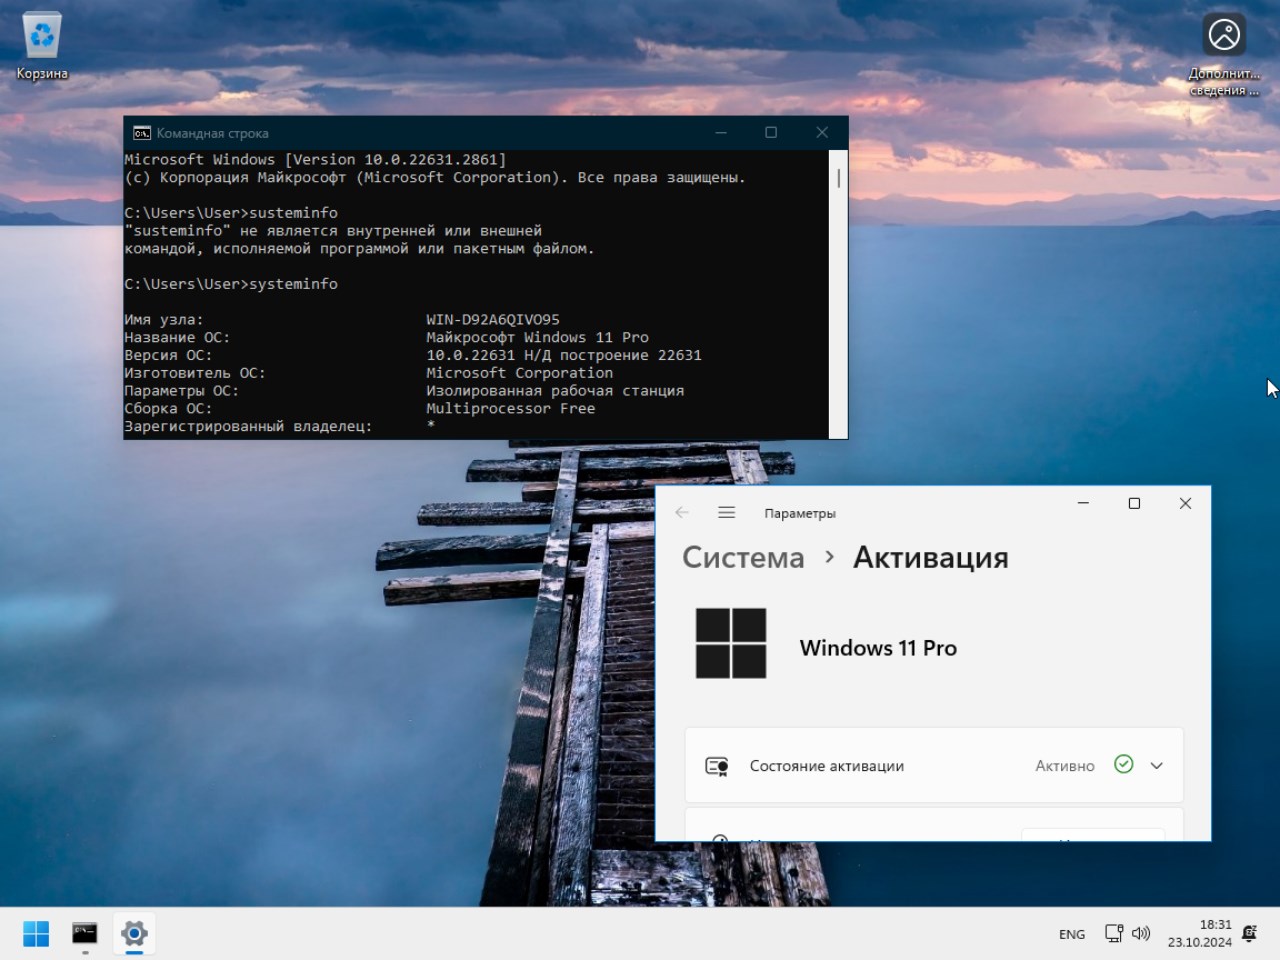Click the OS version '10.0.22631 Н/Д построение 22631'
This screenshot has height=960, width=1280.
[x=564, y=356]
